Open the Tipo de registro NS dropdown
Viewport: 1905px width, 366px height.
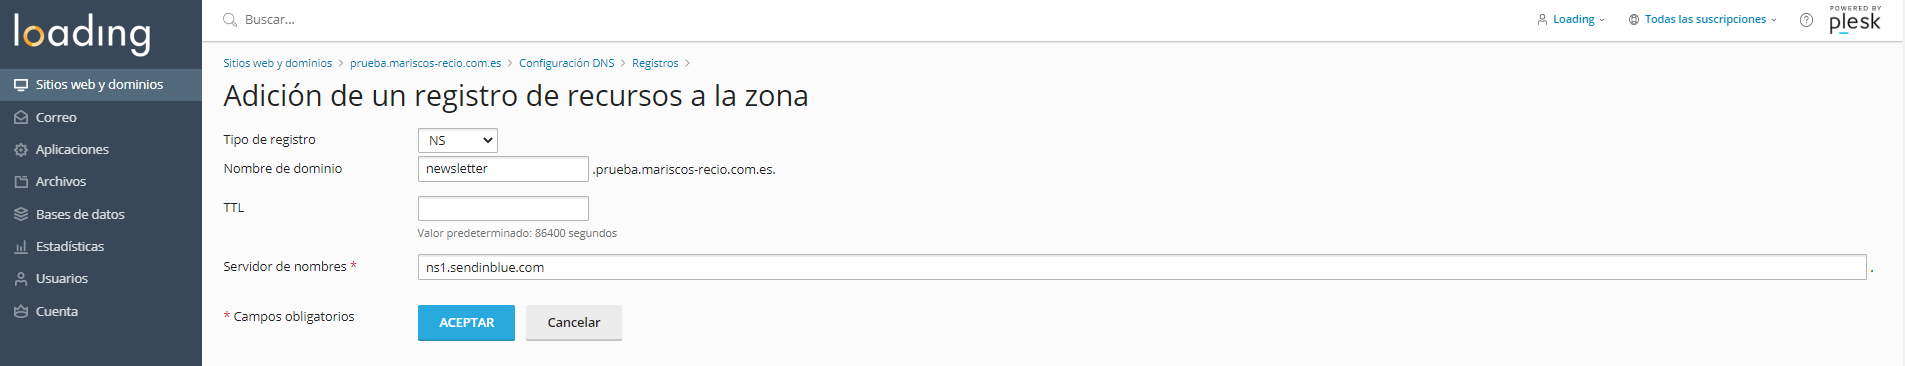458,140
